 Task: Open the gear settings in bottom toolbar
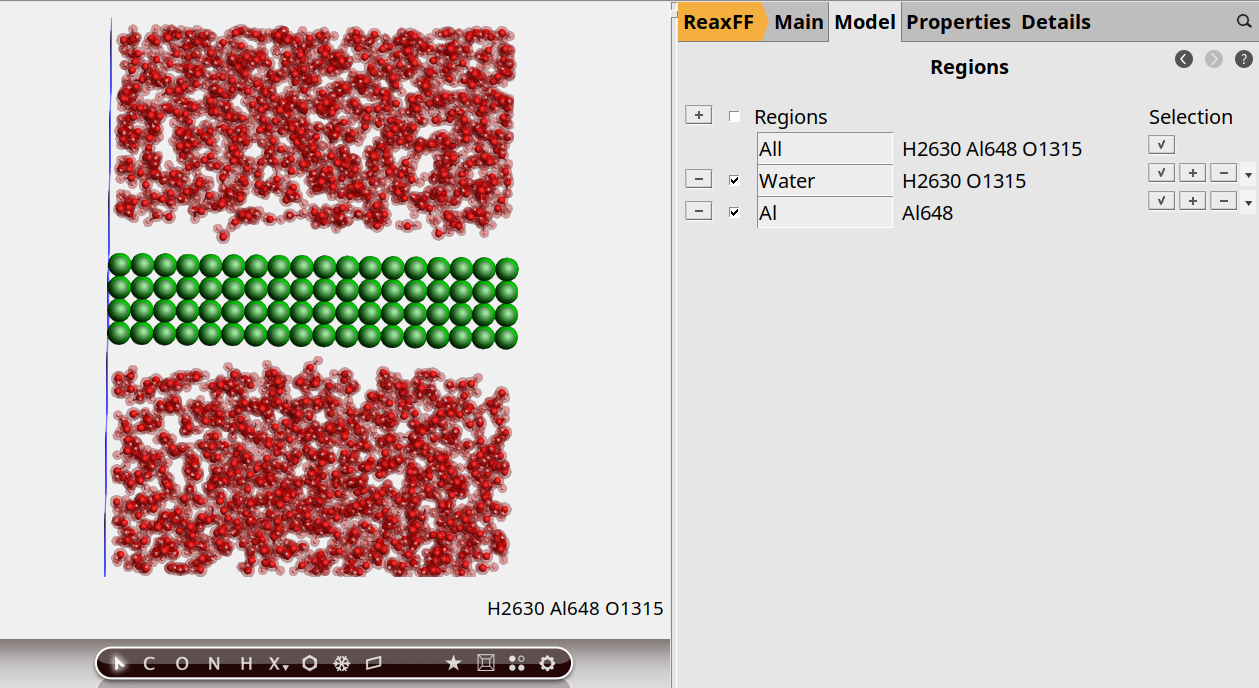[x=547, y=663]
